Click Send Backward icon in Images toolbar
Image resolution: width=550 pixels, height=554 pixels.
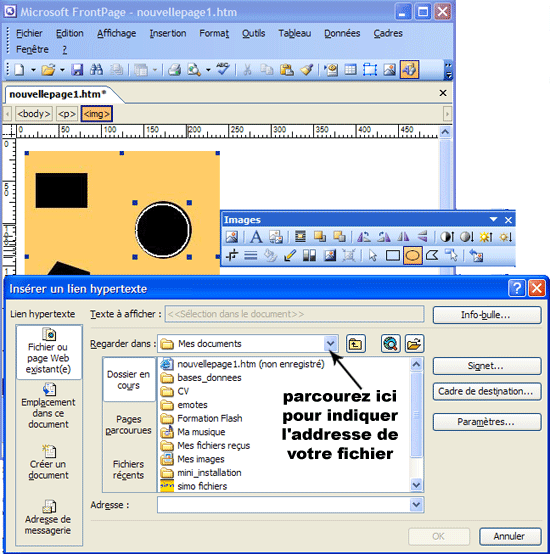tap(339, 237)
